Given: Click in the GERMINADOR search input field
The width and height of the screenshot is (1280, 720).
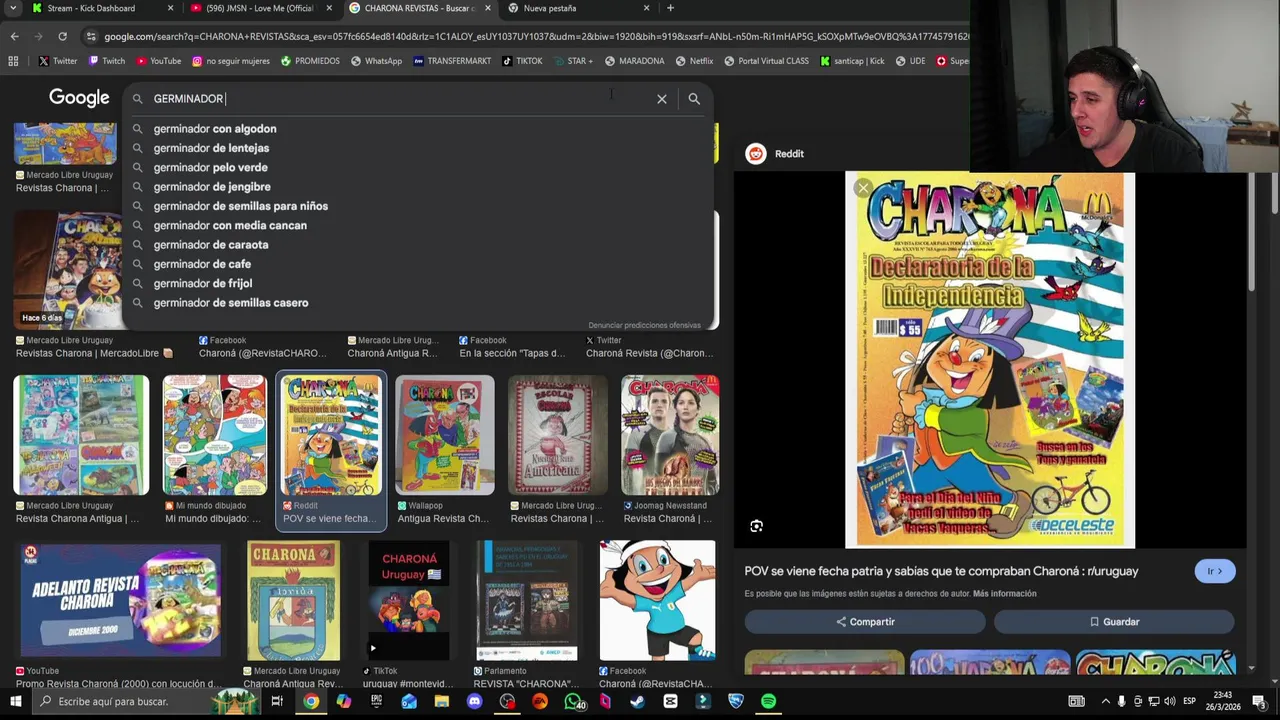Looking at the screenshot, I should pyautogui.click(x=400, y=99).
